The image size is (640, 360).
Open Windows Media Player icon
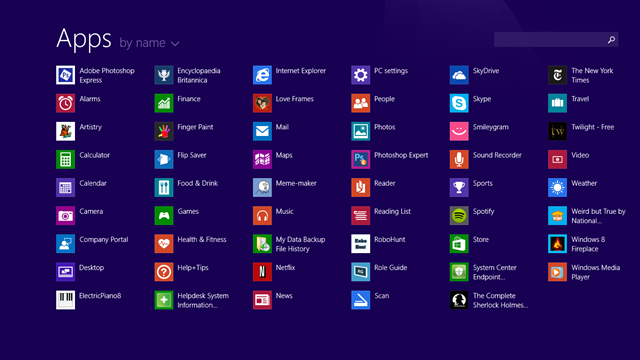pyautogui.click(x=557, y=272)
